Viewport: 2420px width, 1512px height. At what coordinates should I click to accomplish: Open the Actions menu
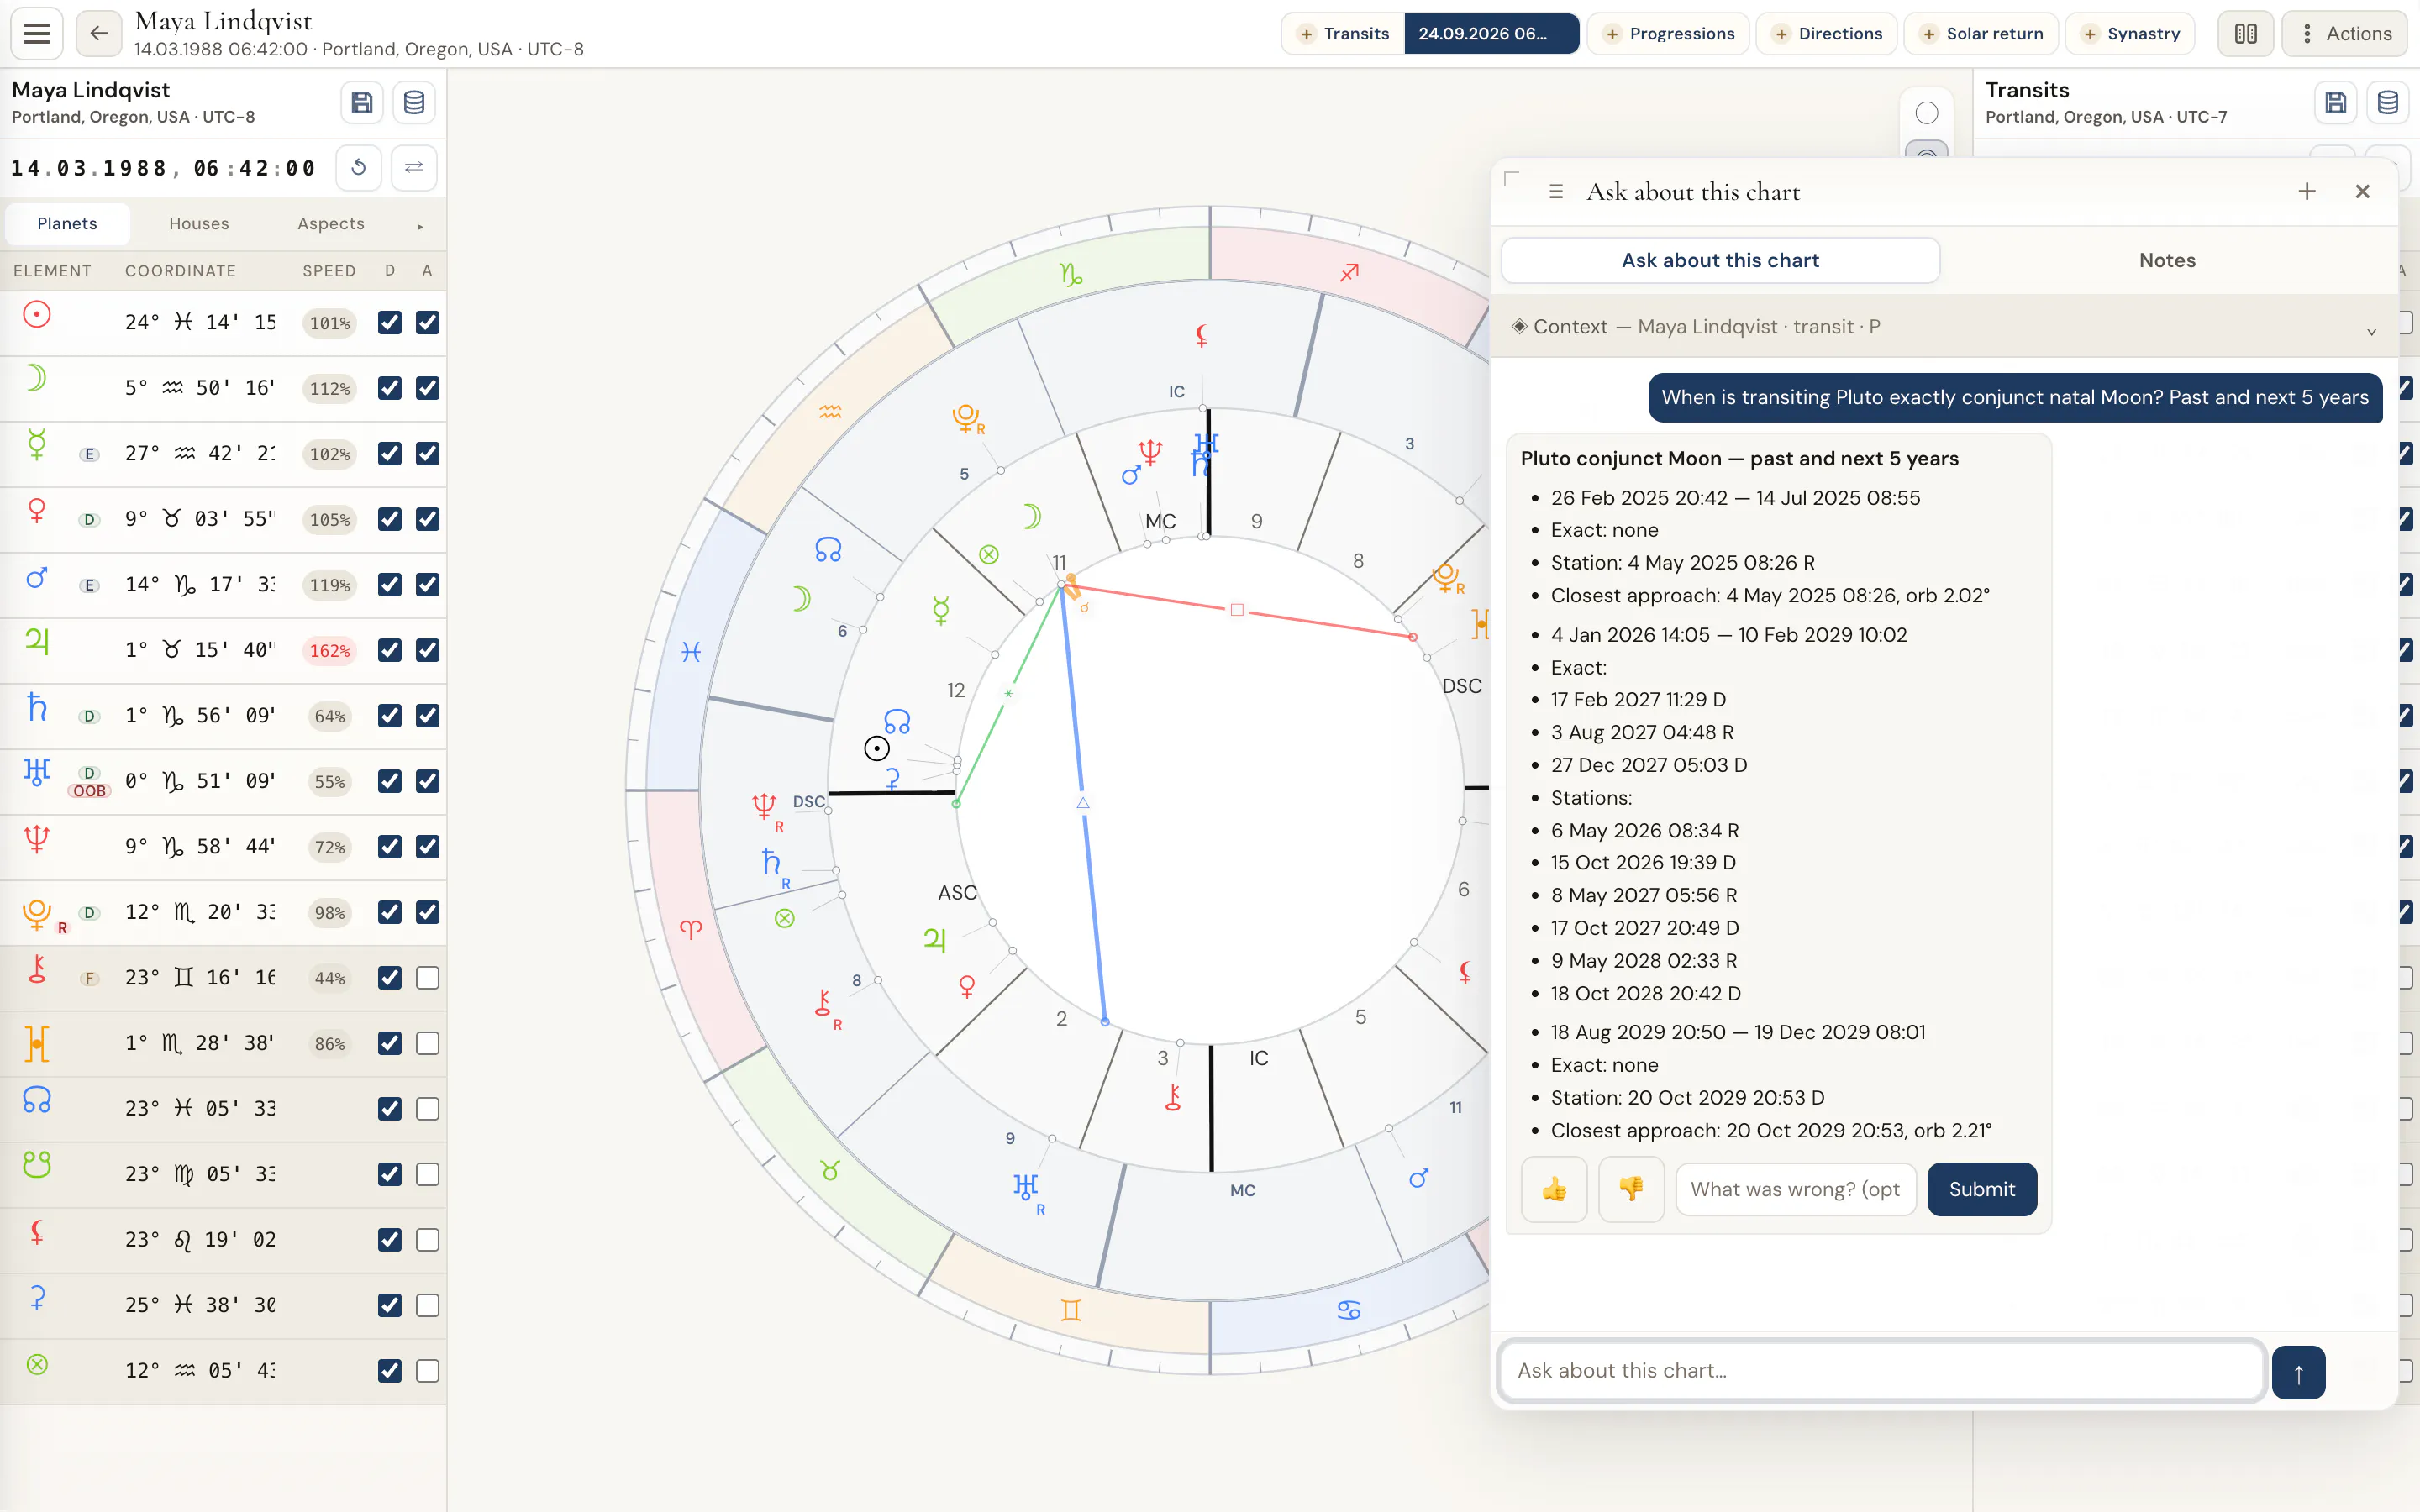point(2345,33)
